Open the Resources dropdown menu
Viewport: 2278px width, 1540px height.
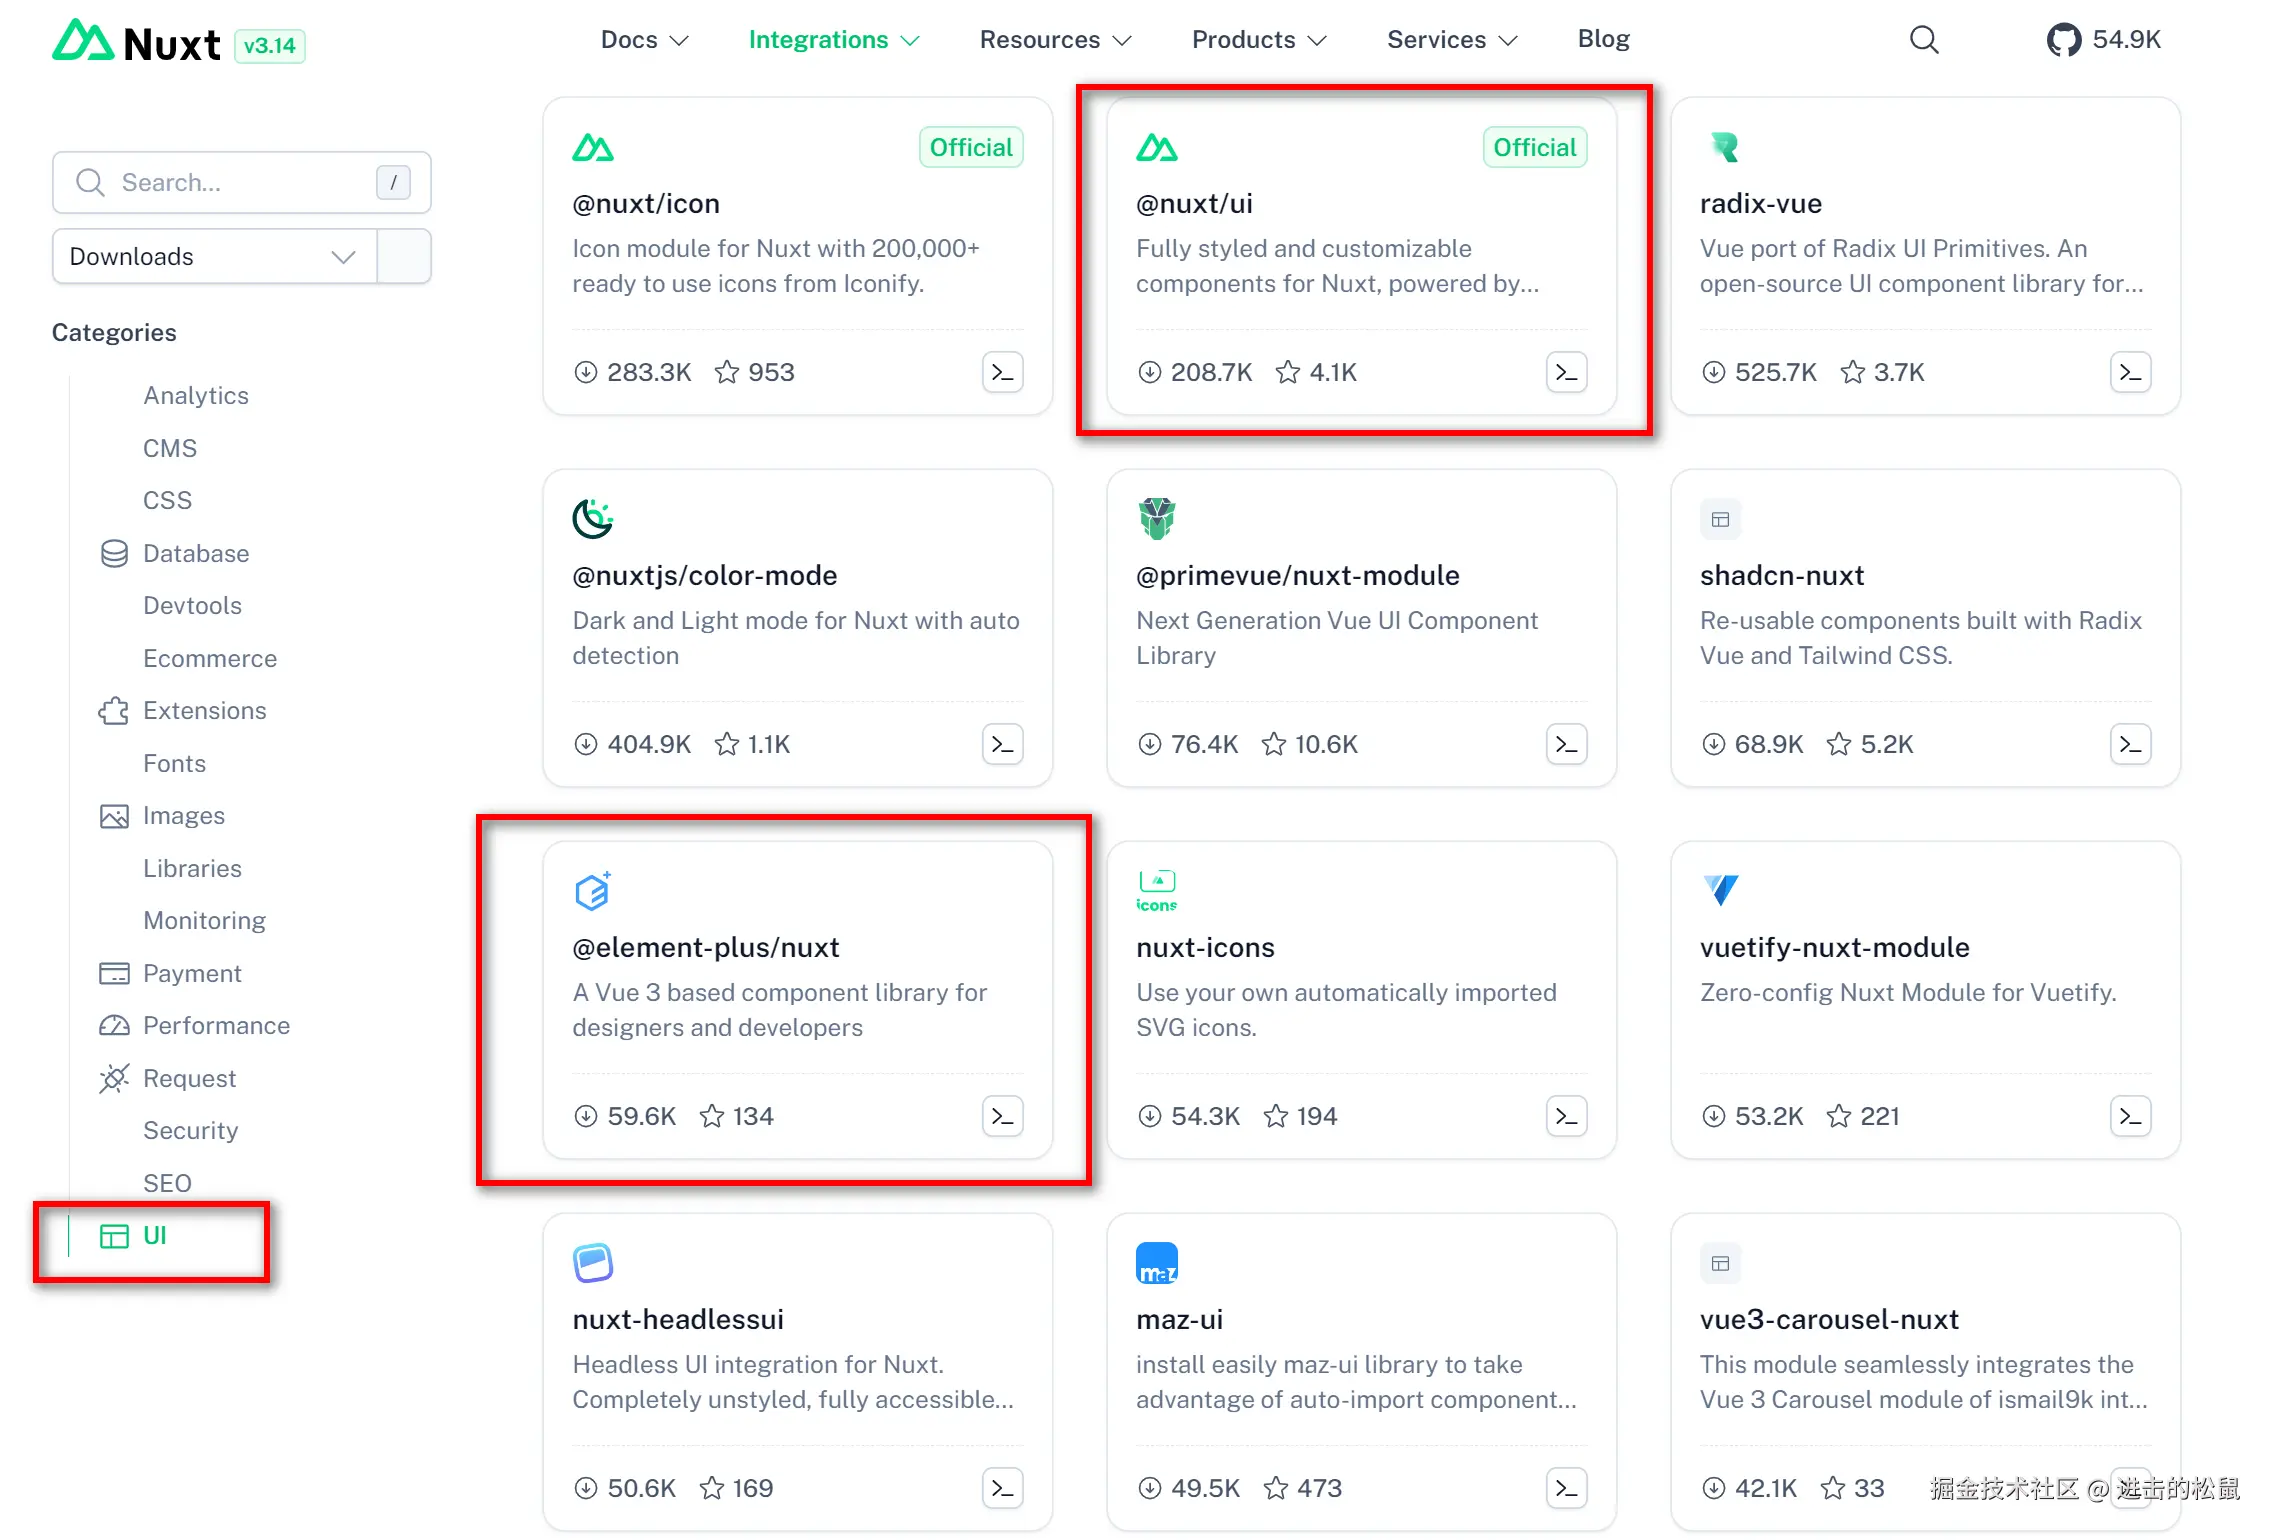tap(1055, 40)
